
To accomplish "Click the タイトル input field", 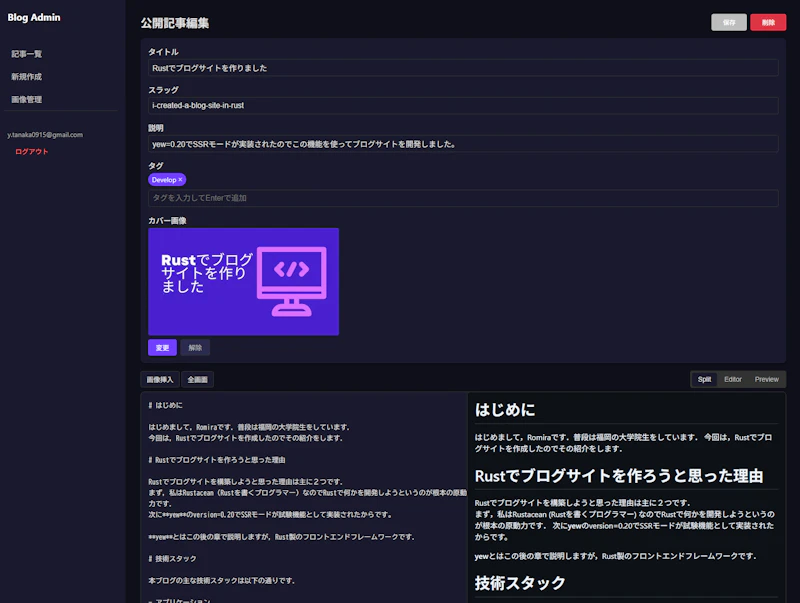I will coord(463,68).
